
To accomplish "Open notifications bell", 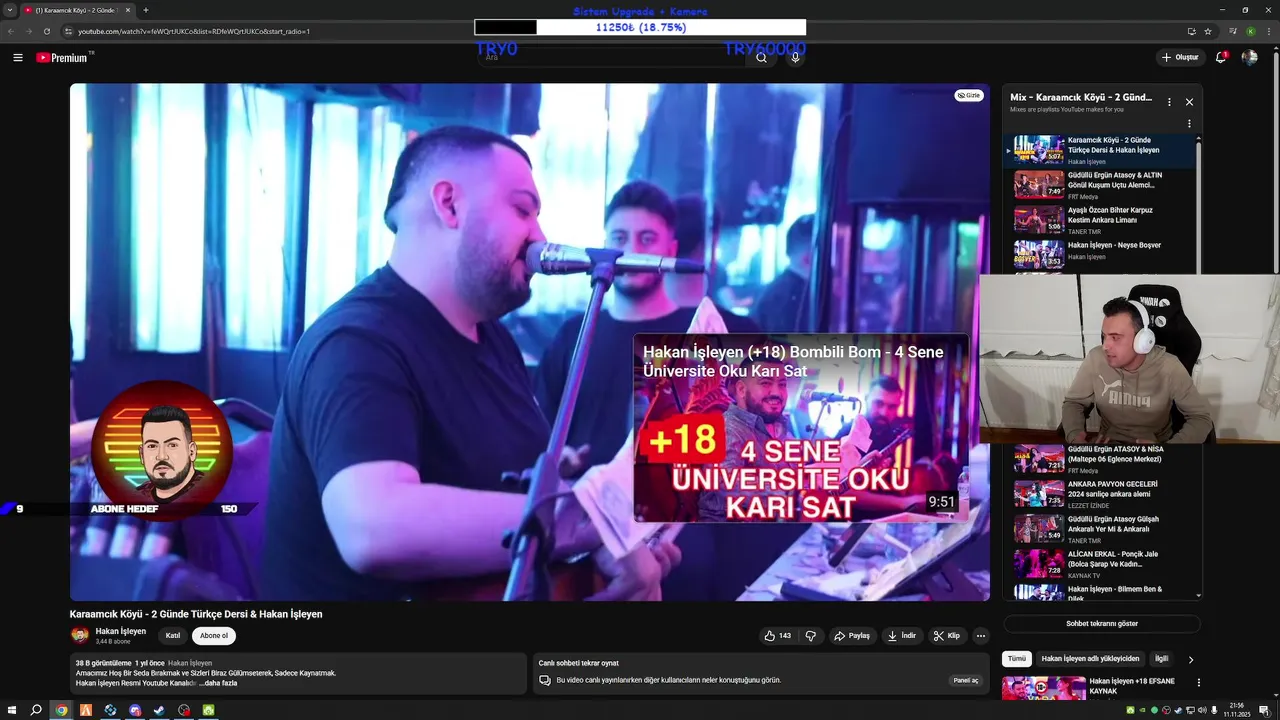I will tap(1221, 58).
